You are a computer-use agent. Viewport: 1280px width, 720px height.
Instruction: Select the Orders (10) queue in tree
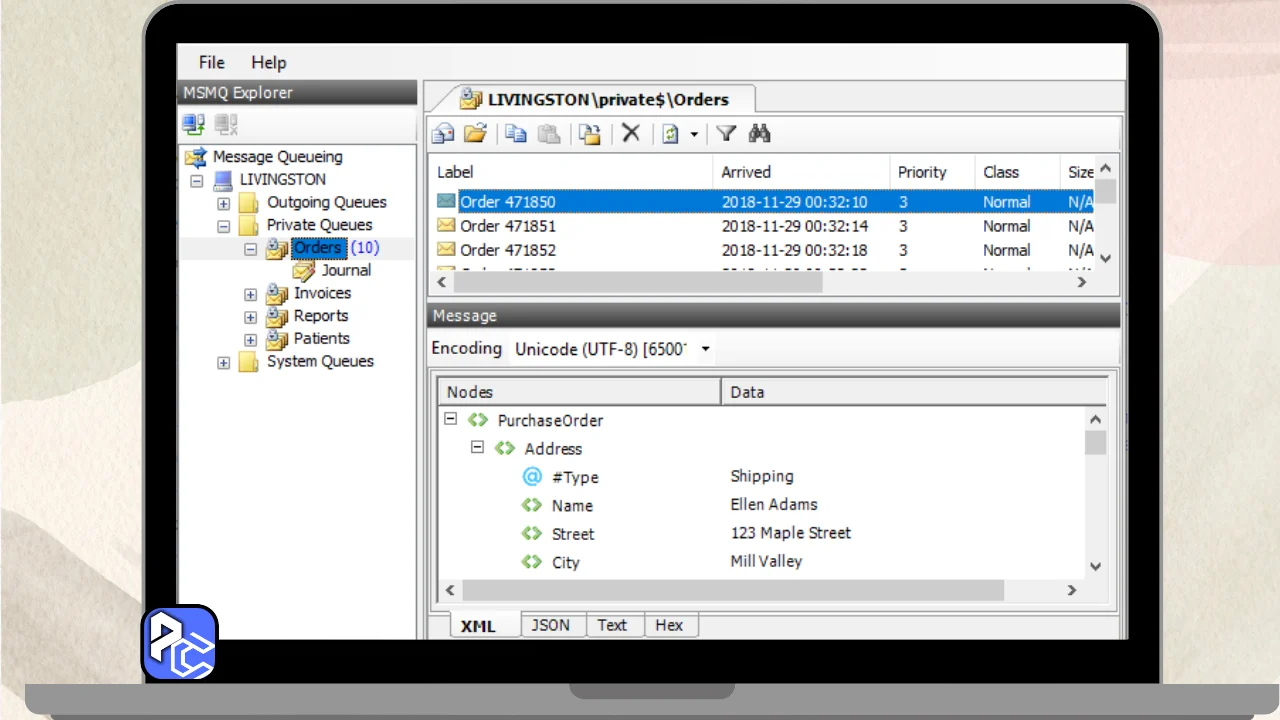(335, 248)
